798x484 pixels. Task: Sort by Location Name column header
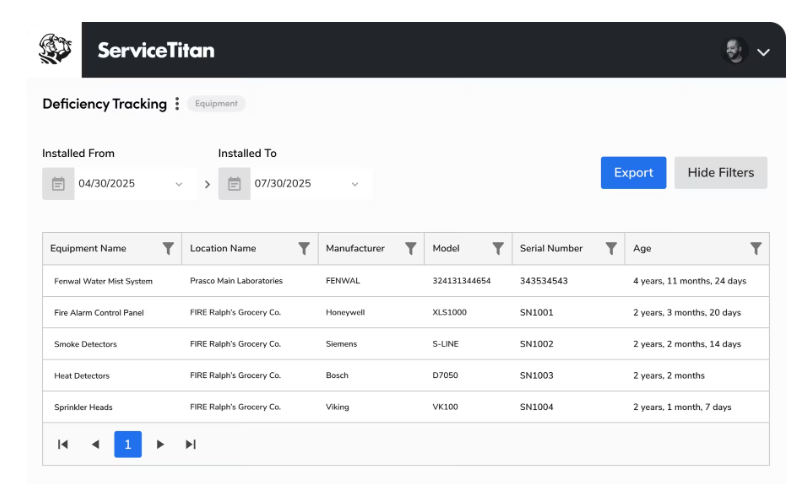[223, 248]
